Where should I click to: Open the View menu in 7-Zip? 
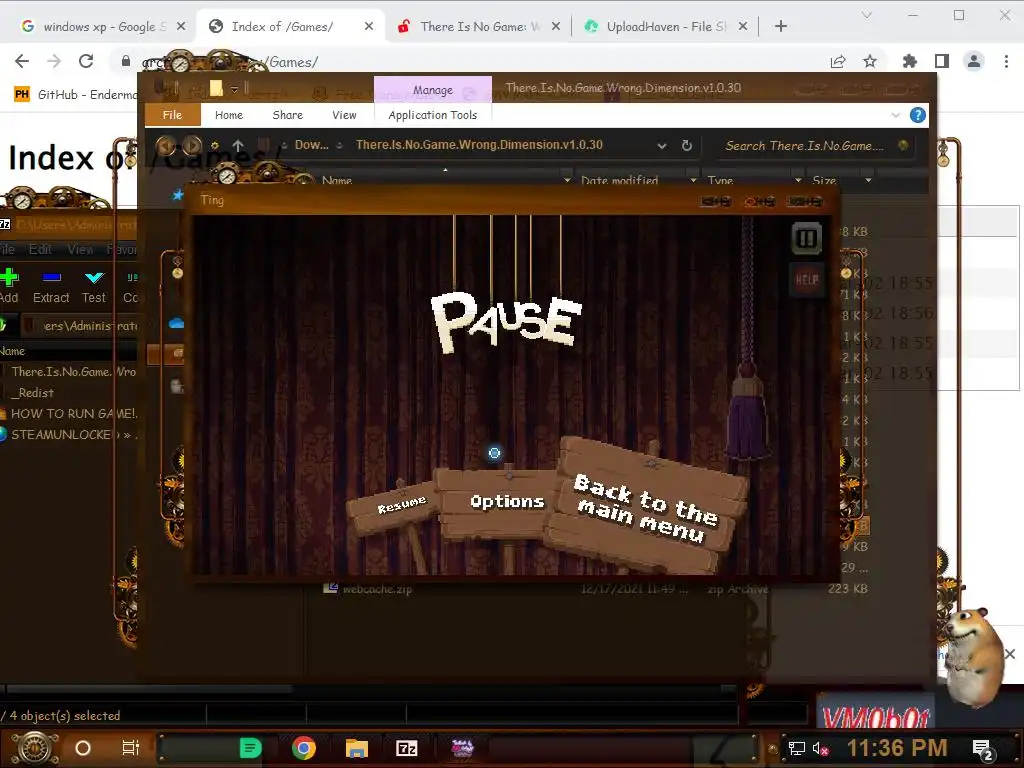(x=80, y=249)
